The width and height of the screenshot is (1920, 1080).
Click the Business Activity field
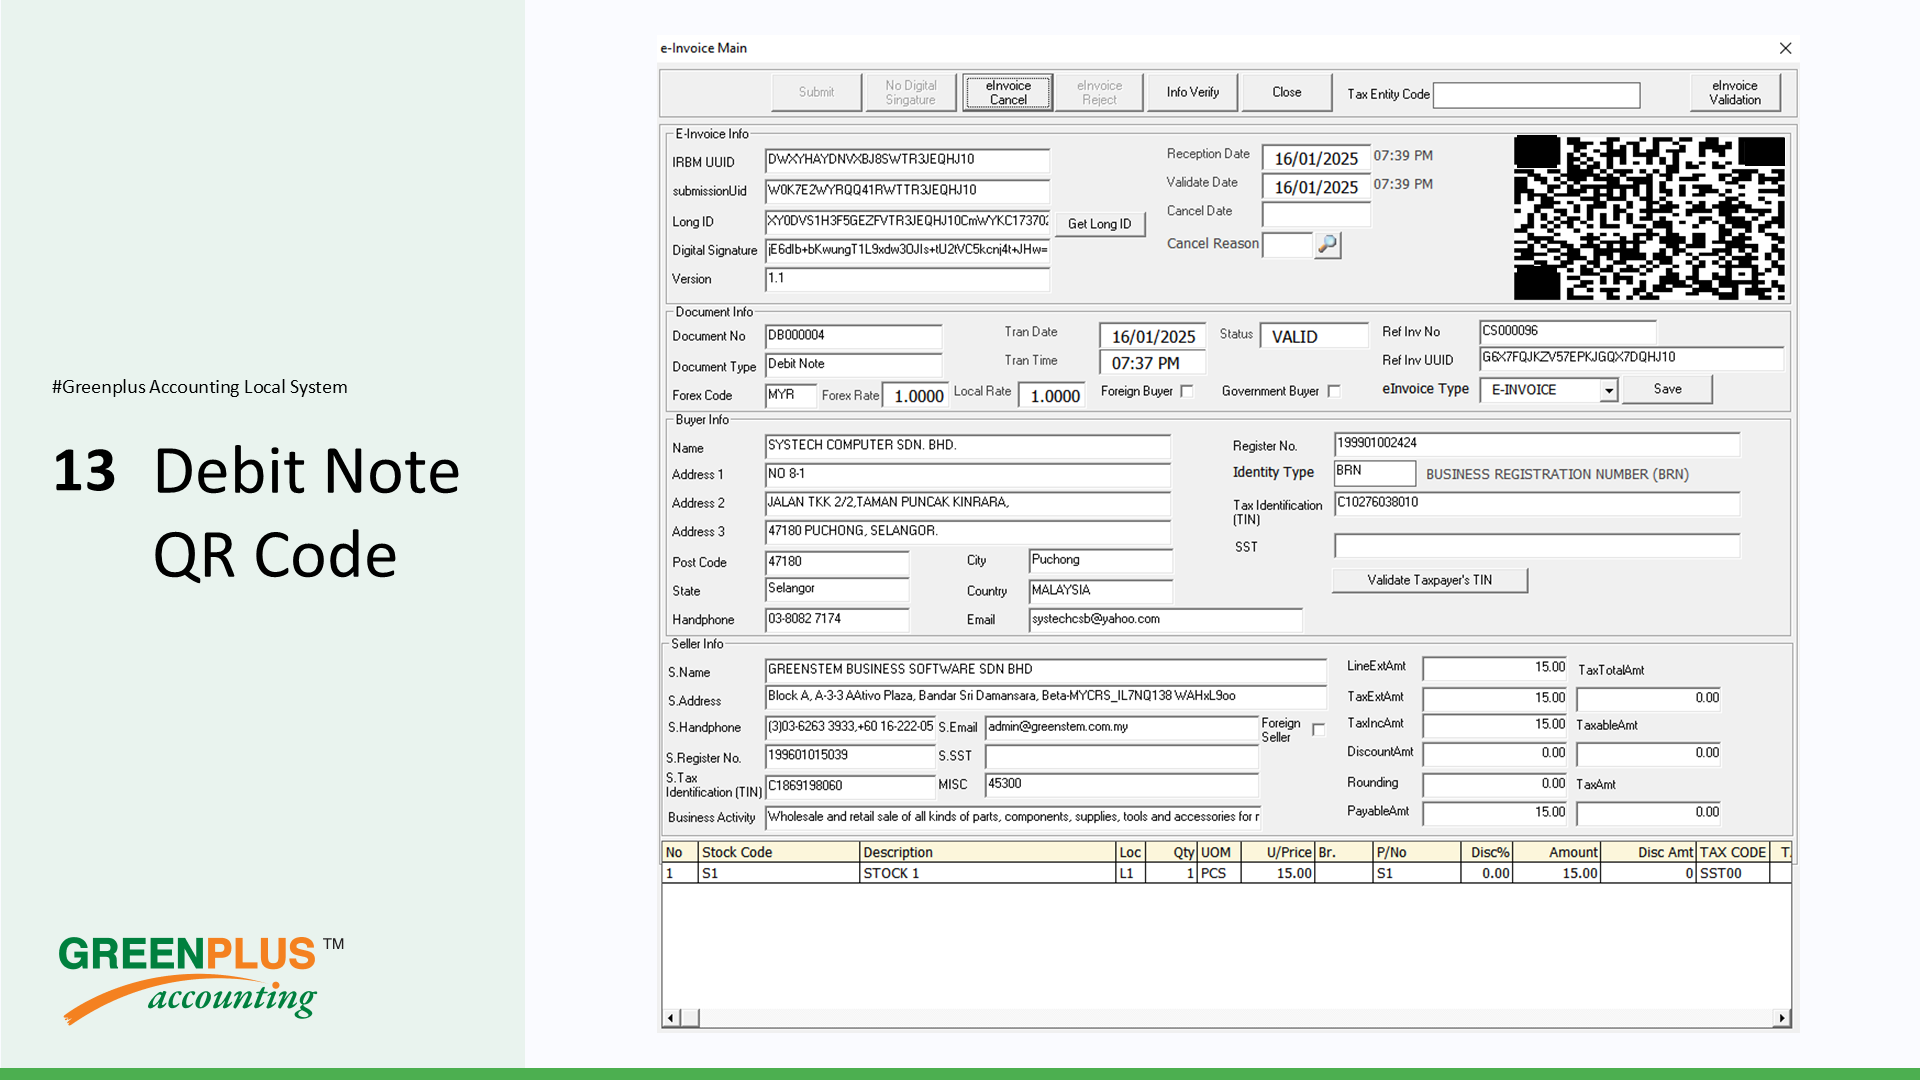pos(1012,818)
